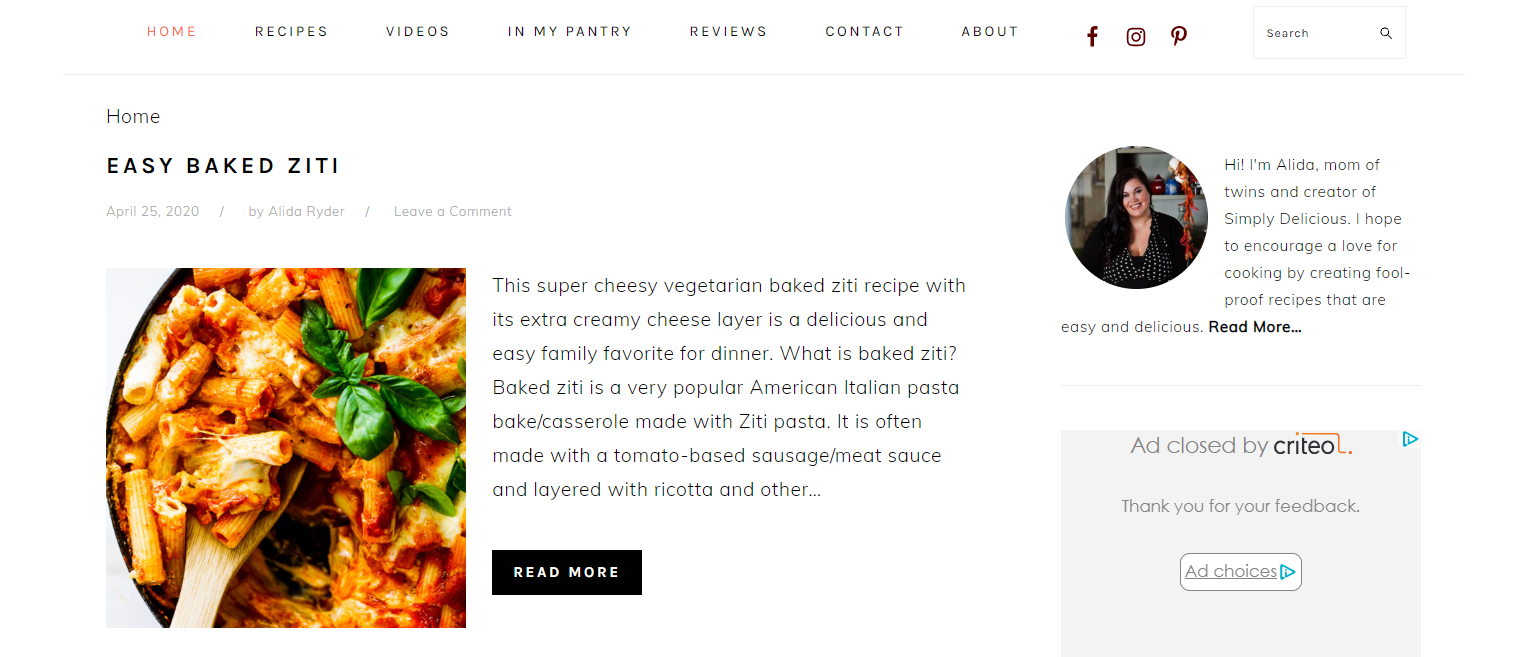Screen dimensions: 1538x657
Task: Open the Instagram social icon
Action: click(1136, 37)
